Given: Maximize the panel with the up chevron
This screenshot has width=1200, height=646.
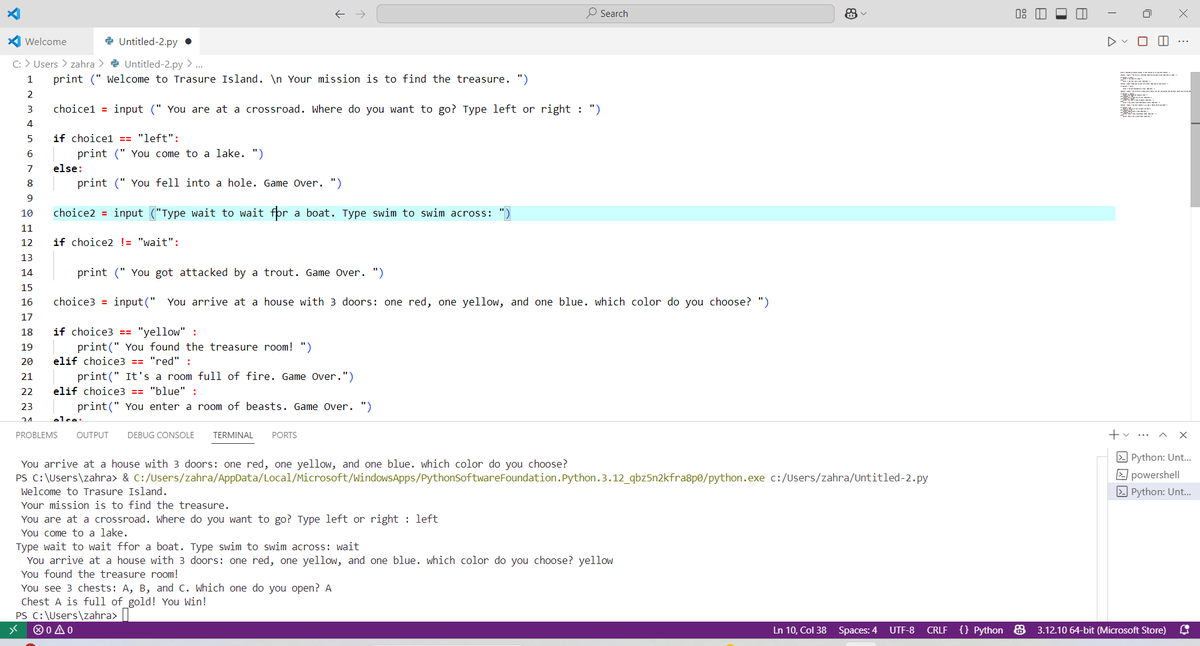Looking at the screenshot, I should [x=1164, y=435].
